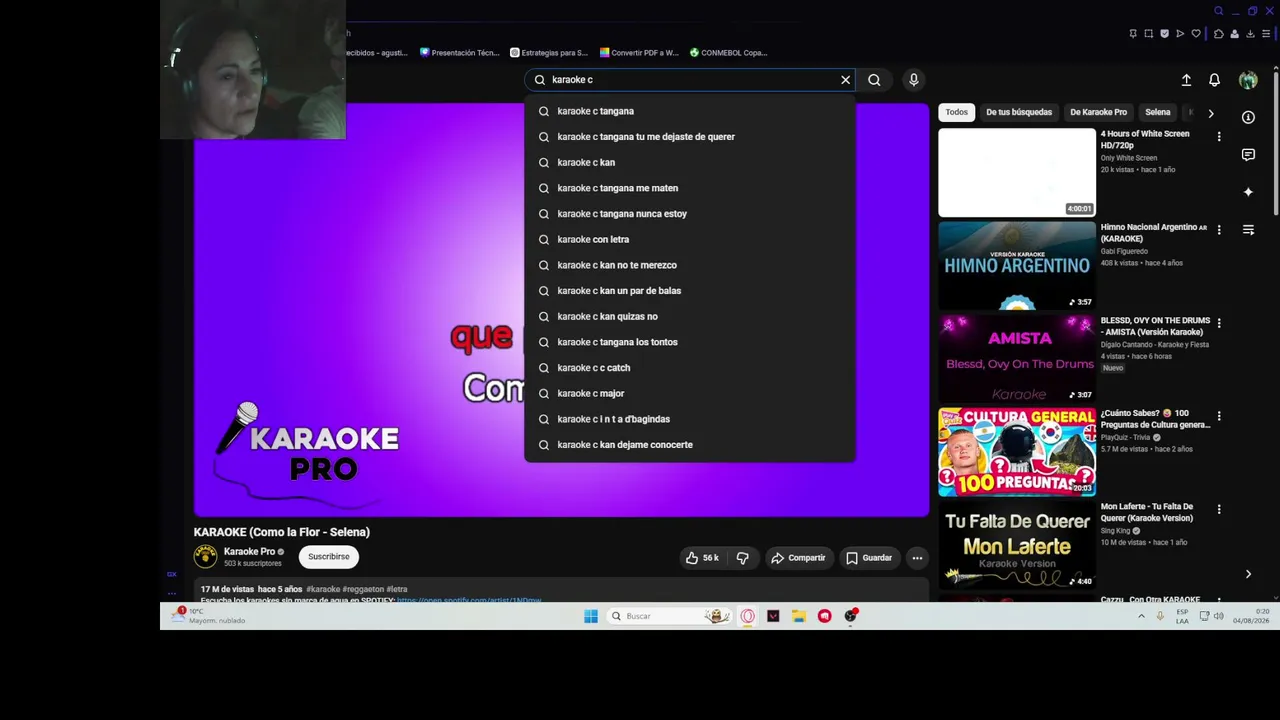Open the YouTube upload/create icon
The image size is (1280, 720).
coord(1186,80)
